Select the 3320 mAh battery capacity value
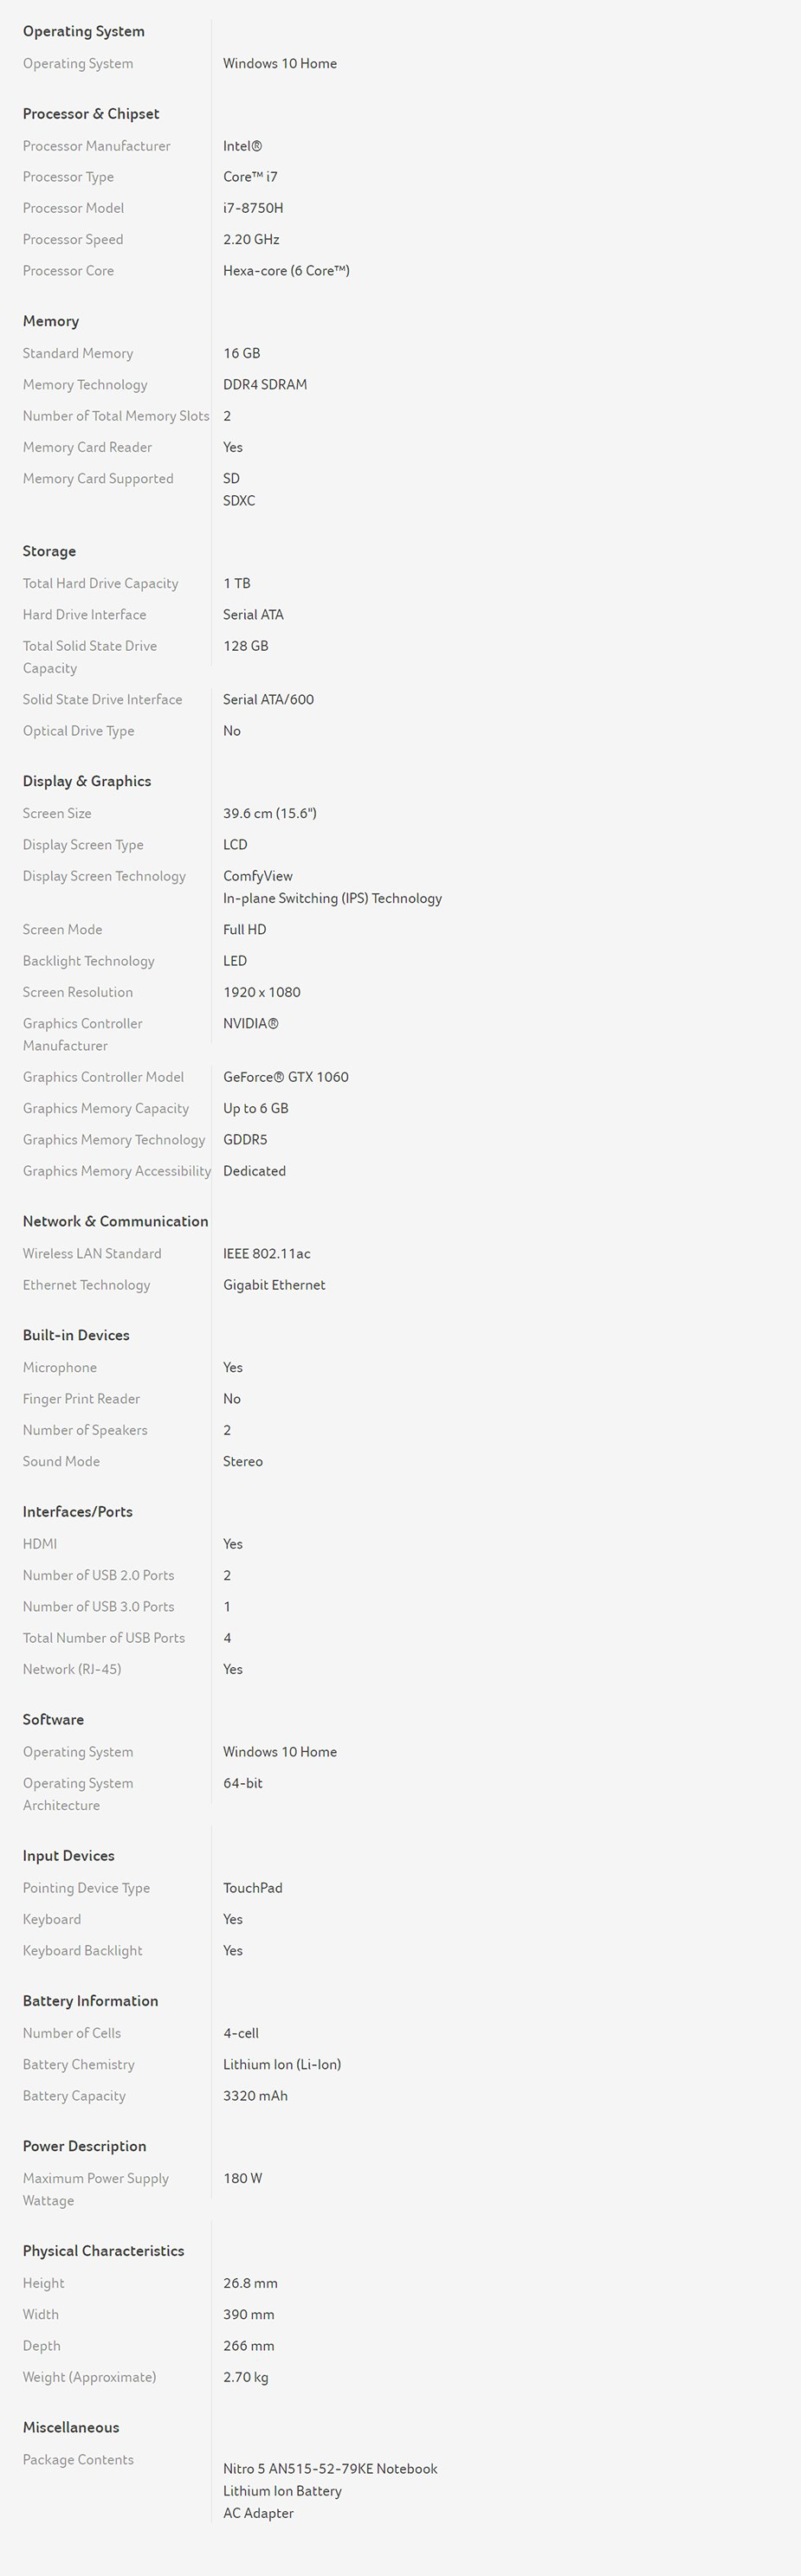The image size is (801, 2576). coord(255,2095)
